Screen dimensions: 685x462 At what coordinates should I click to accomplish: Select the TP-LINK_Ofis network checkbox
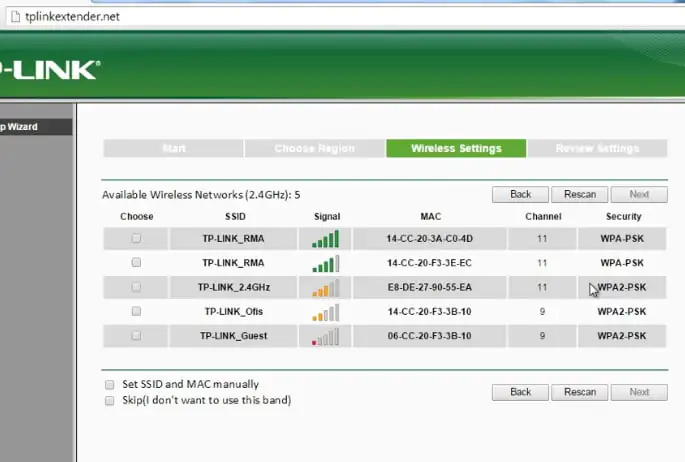pyautogui.click(x=136, y=311)
